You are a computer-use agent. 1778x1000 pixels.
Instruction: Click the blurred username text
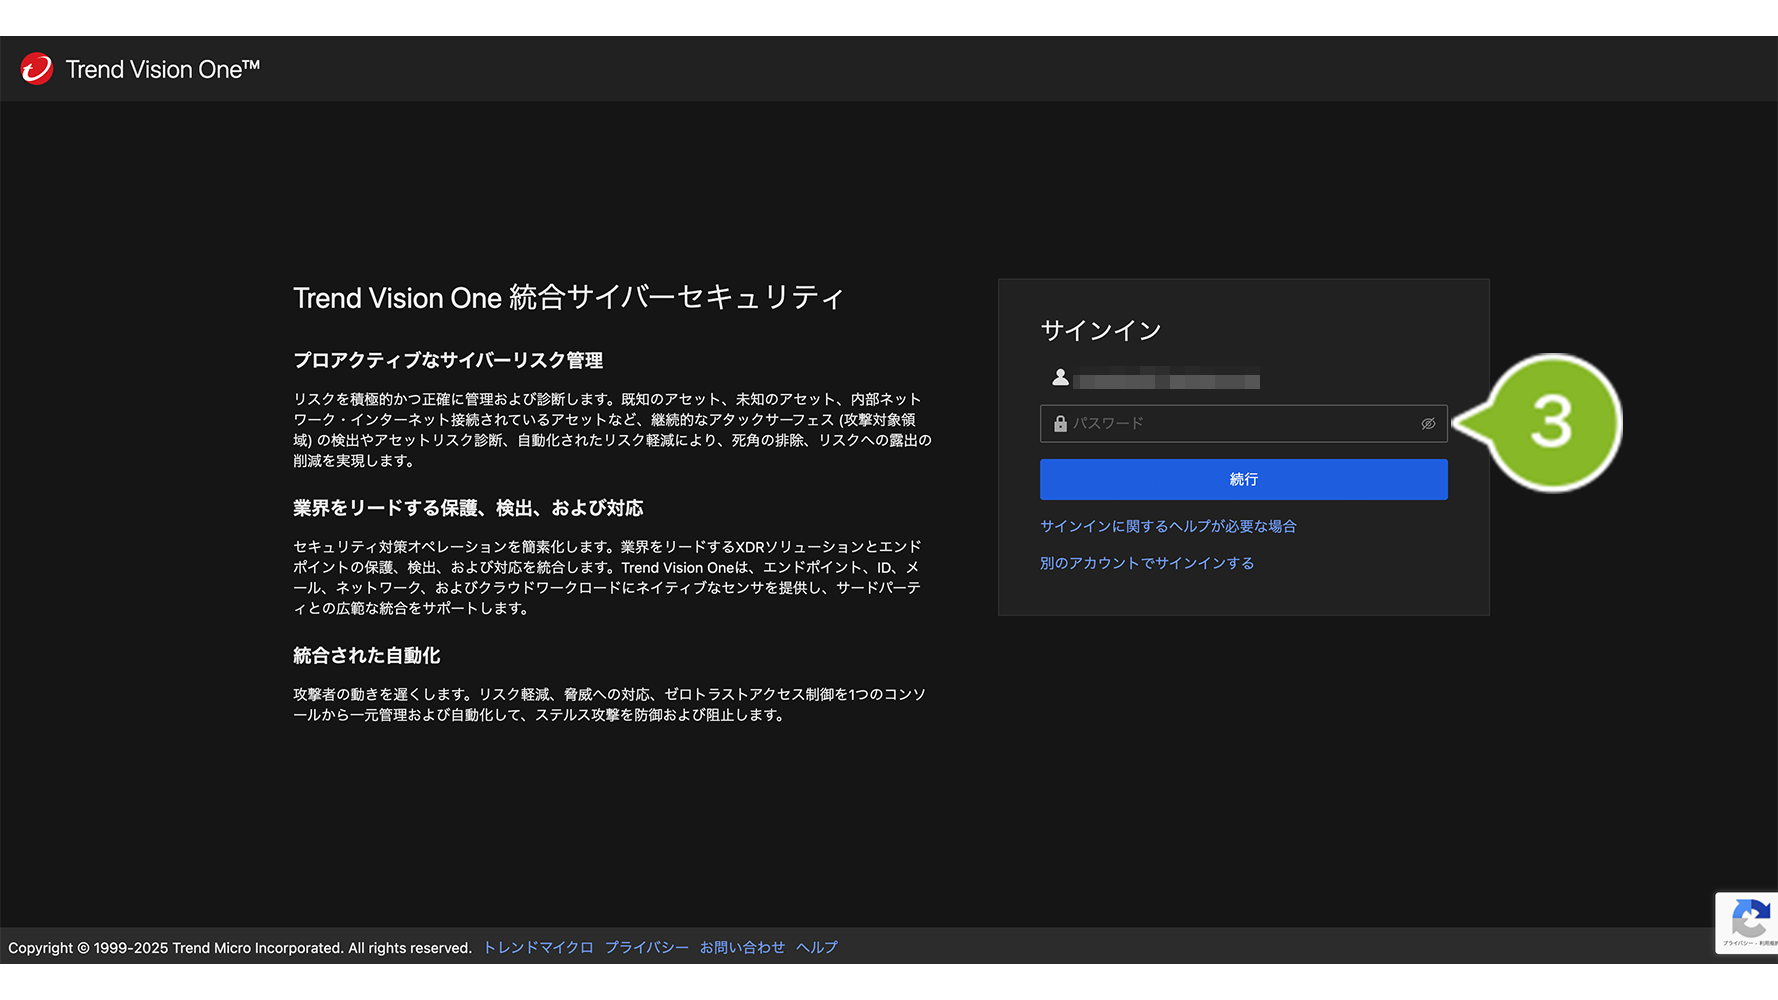point(1166,381)
